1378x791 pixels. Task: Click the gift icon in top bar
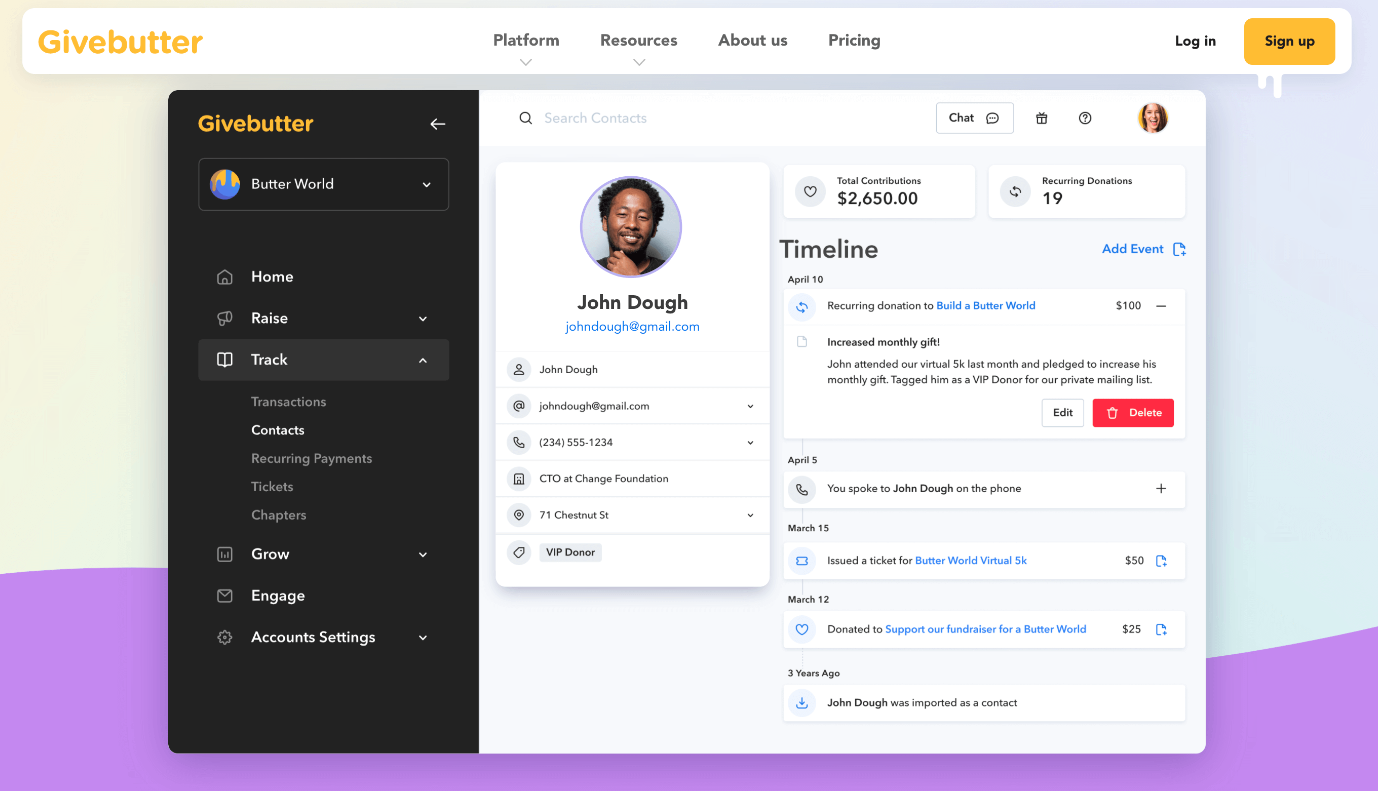pyautogui.click(x=1041, y=118)
